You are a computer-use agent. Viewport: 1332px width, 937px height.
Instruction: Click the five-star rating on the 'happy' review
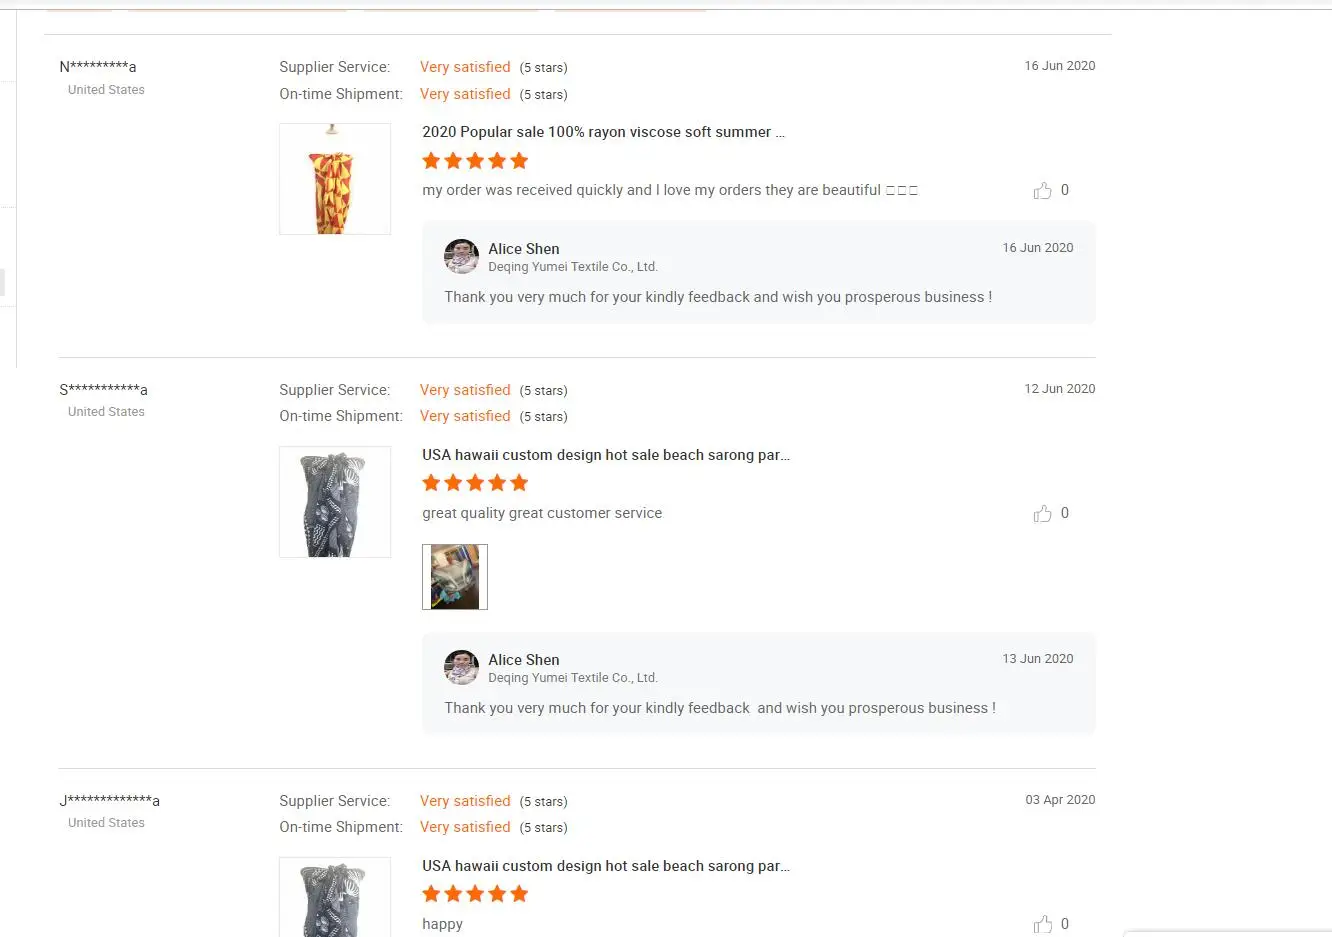click(x=475, y=894)
